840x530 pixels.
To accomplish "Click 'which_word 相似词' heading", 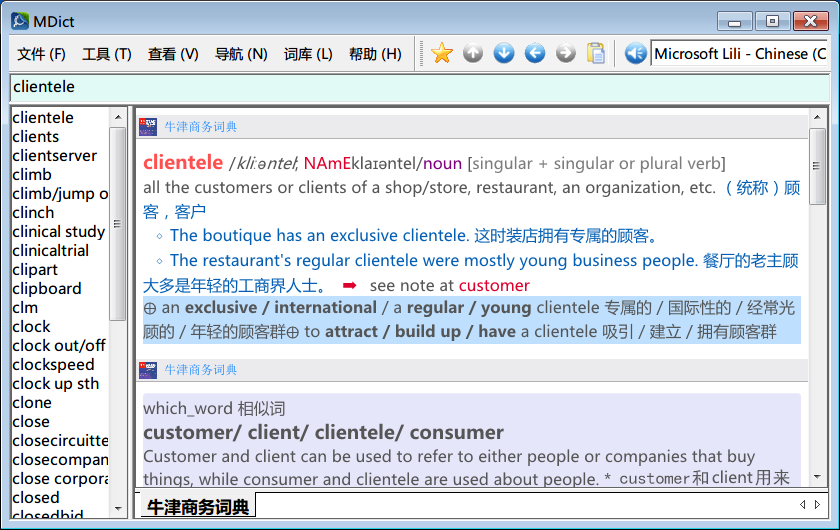I will (x=214, y=408).
